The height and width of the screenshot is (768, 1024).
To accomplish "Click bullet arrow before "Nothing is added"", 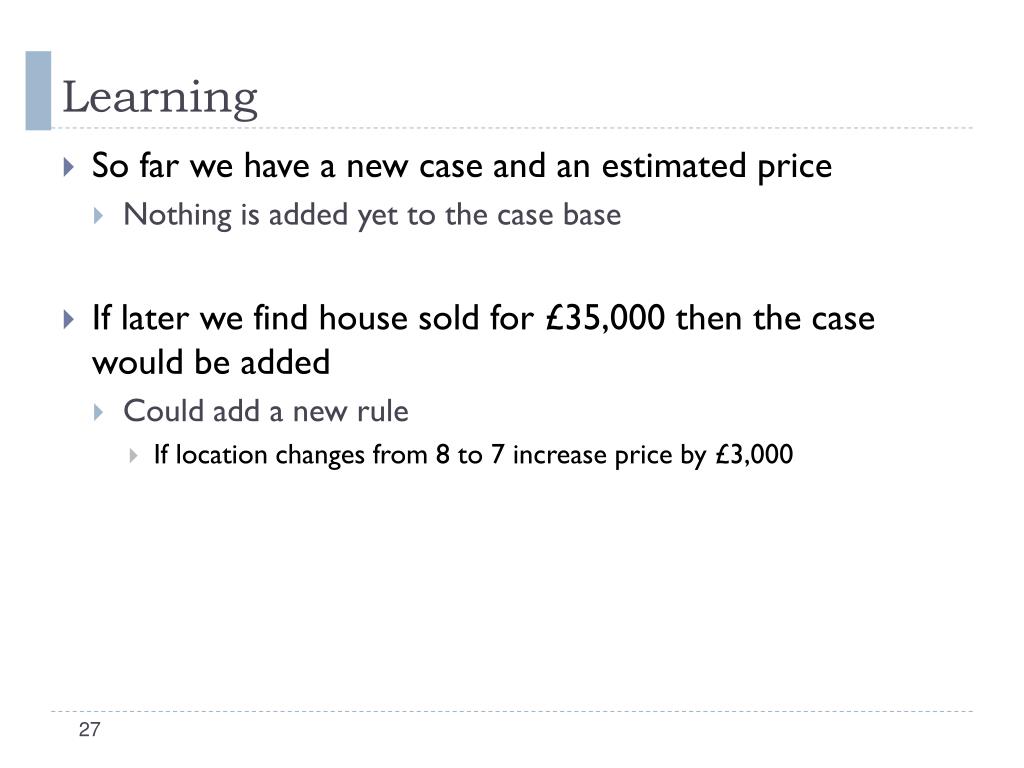I will click(x=98, y=216).
